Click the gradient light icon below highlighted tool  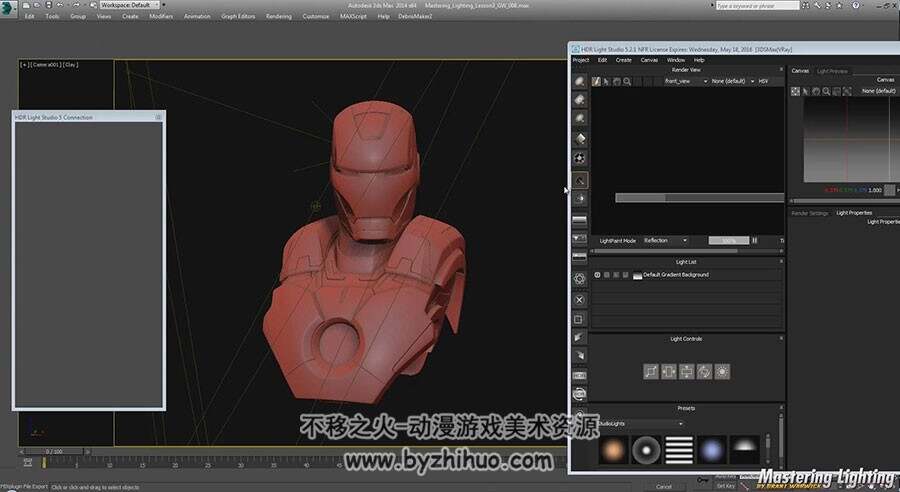tap(580, 199)
